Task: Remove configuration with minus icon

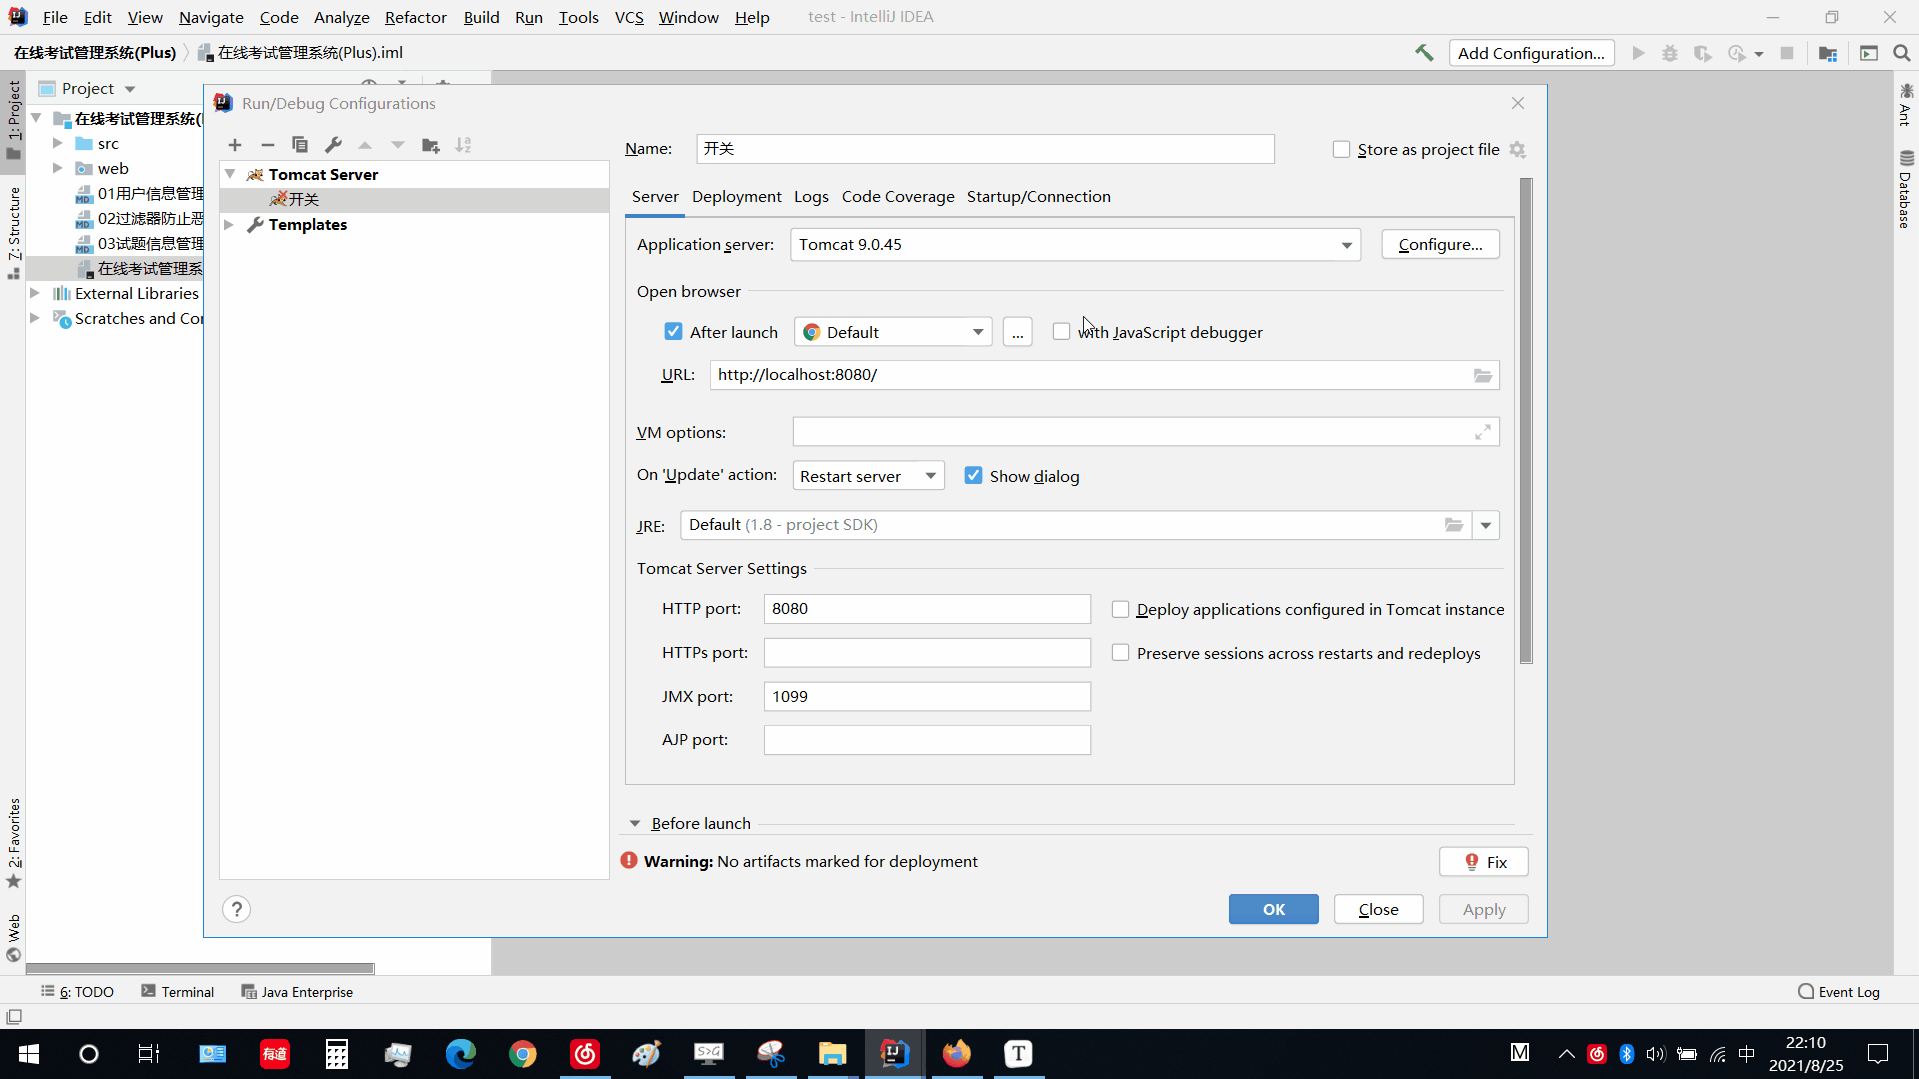Action: (x=267, y=145)
